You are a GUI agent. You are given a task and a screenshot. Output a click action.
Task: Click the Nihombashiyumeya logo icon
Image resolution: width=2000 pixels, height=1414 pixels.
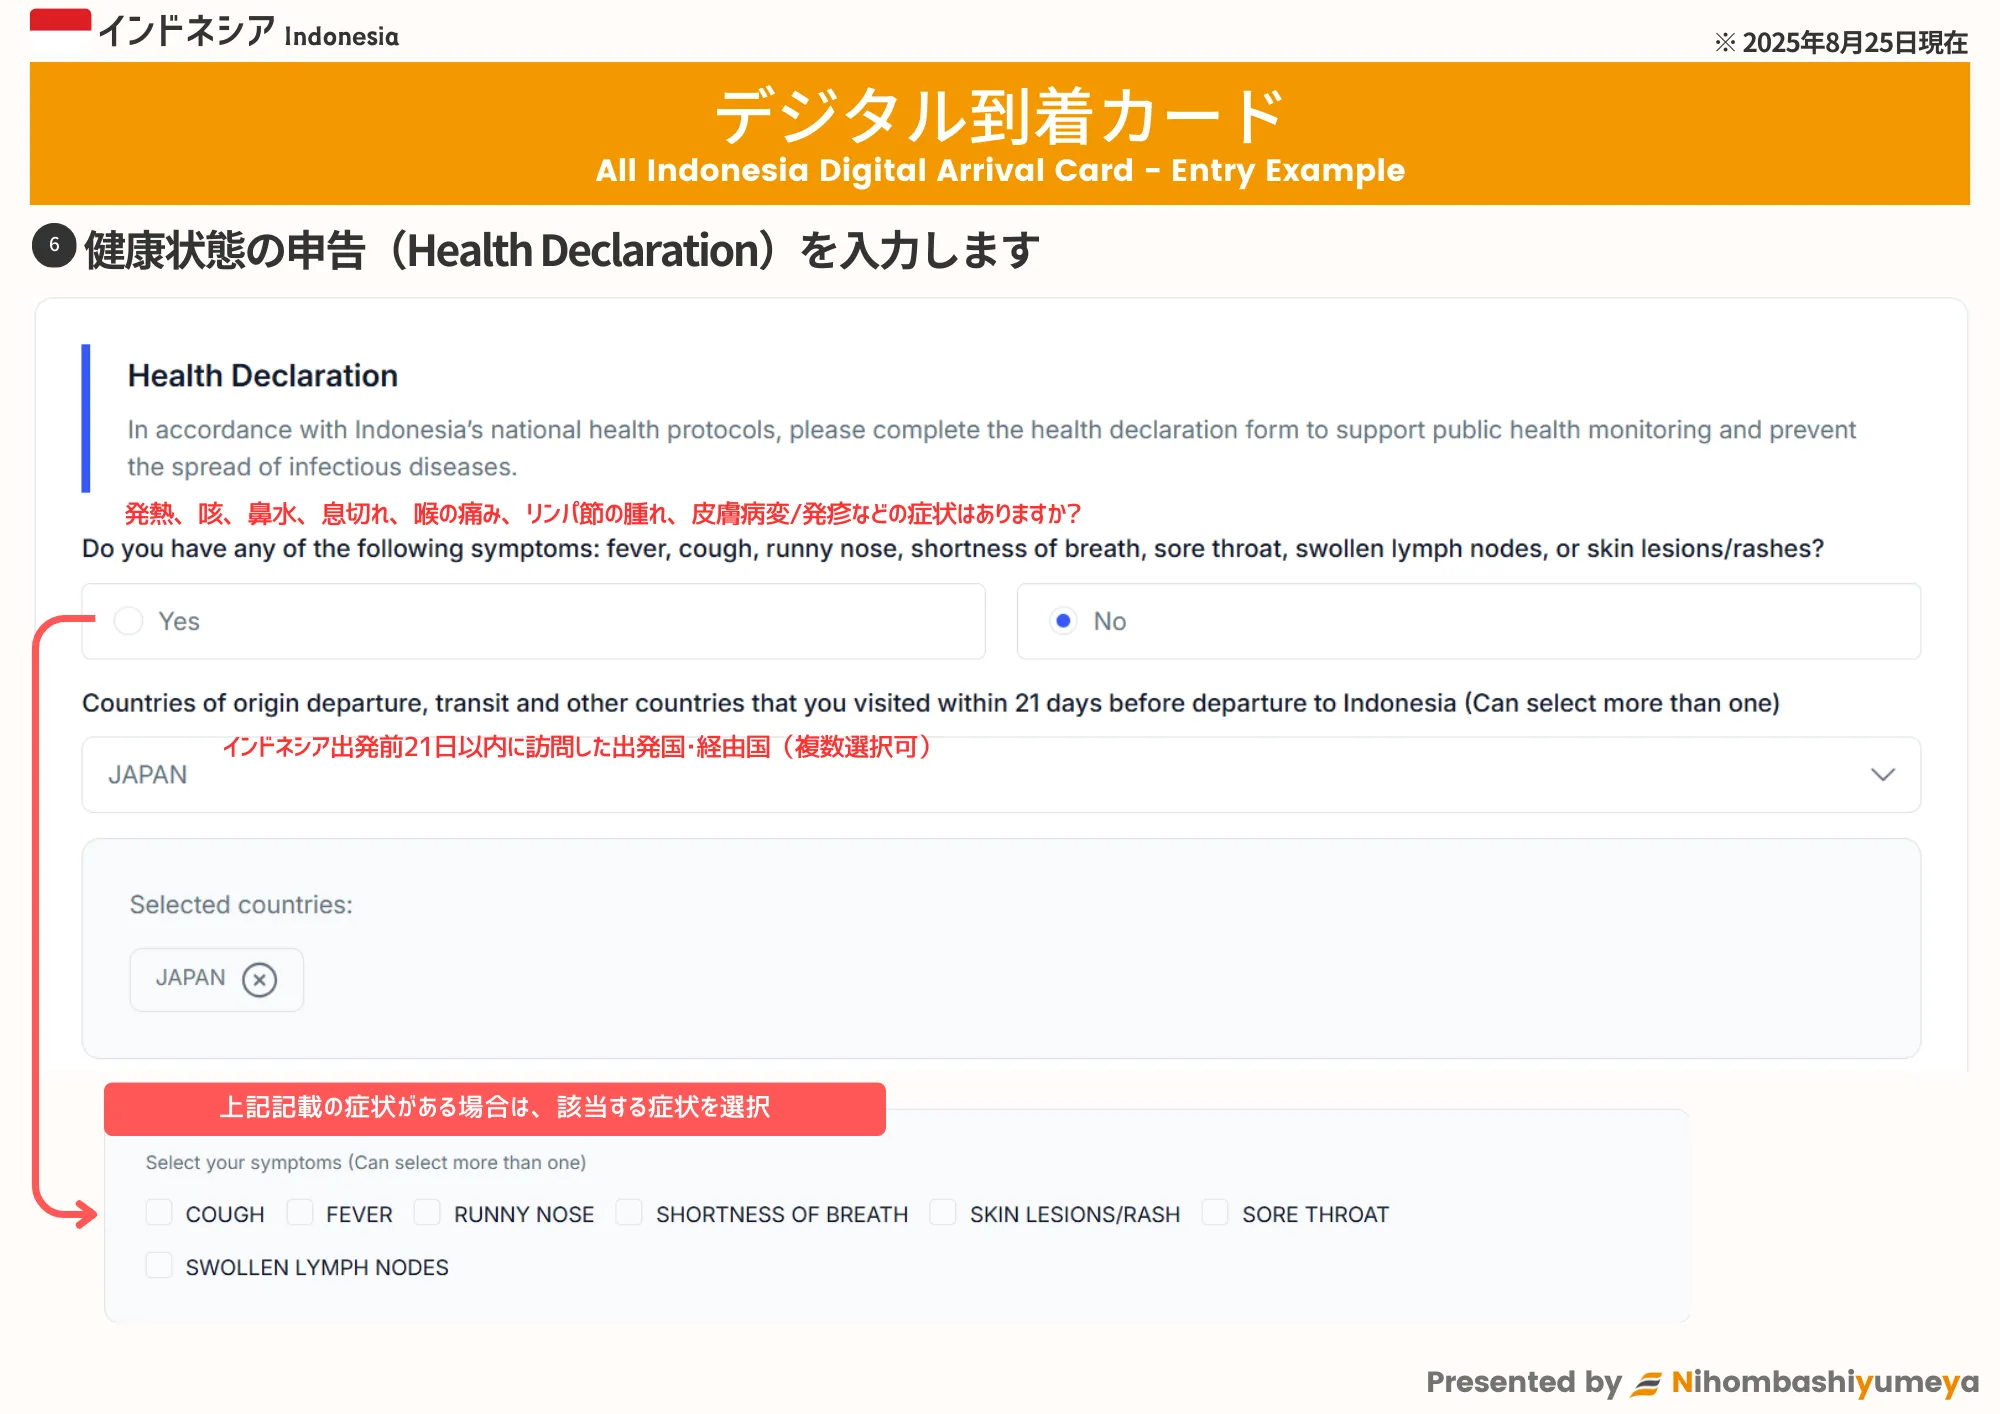(x=1645, y=1384)
